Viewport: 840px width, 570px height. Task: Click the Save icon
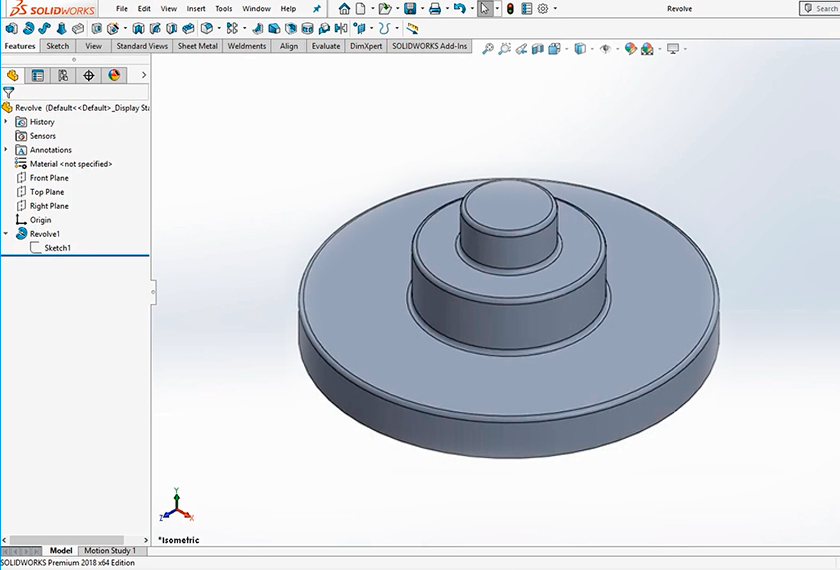(x=410, y=9)
